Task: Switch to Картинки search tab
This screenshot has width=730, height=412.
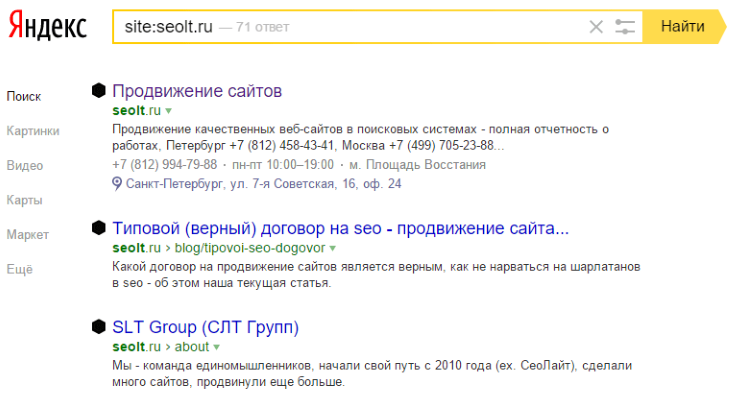Action: tap(33, 131)
